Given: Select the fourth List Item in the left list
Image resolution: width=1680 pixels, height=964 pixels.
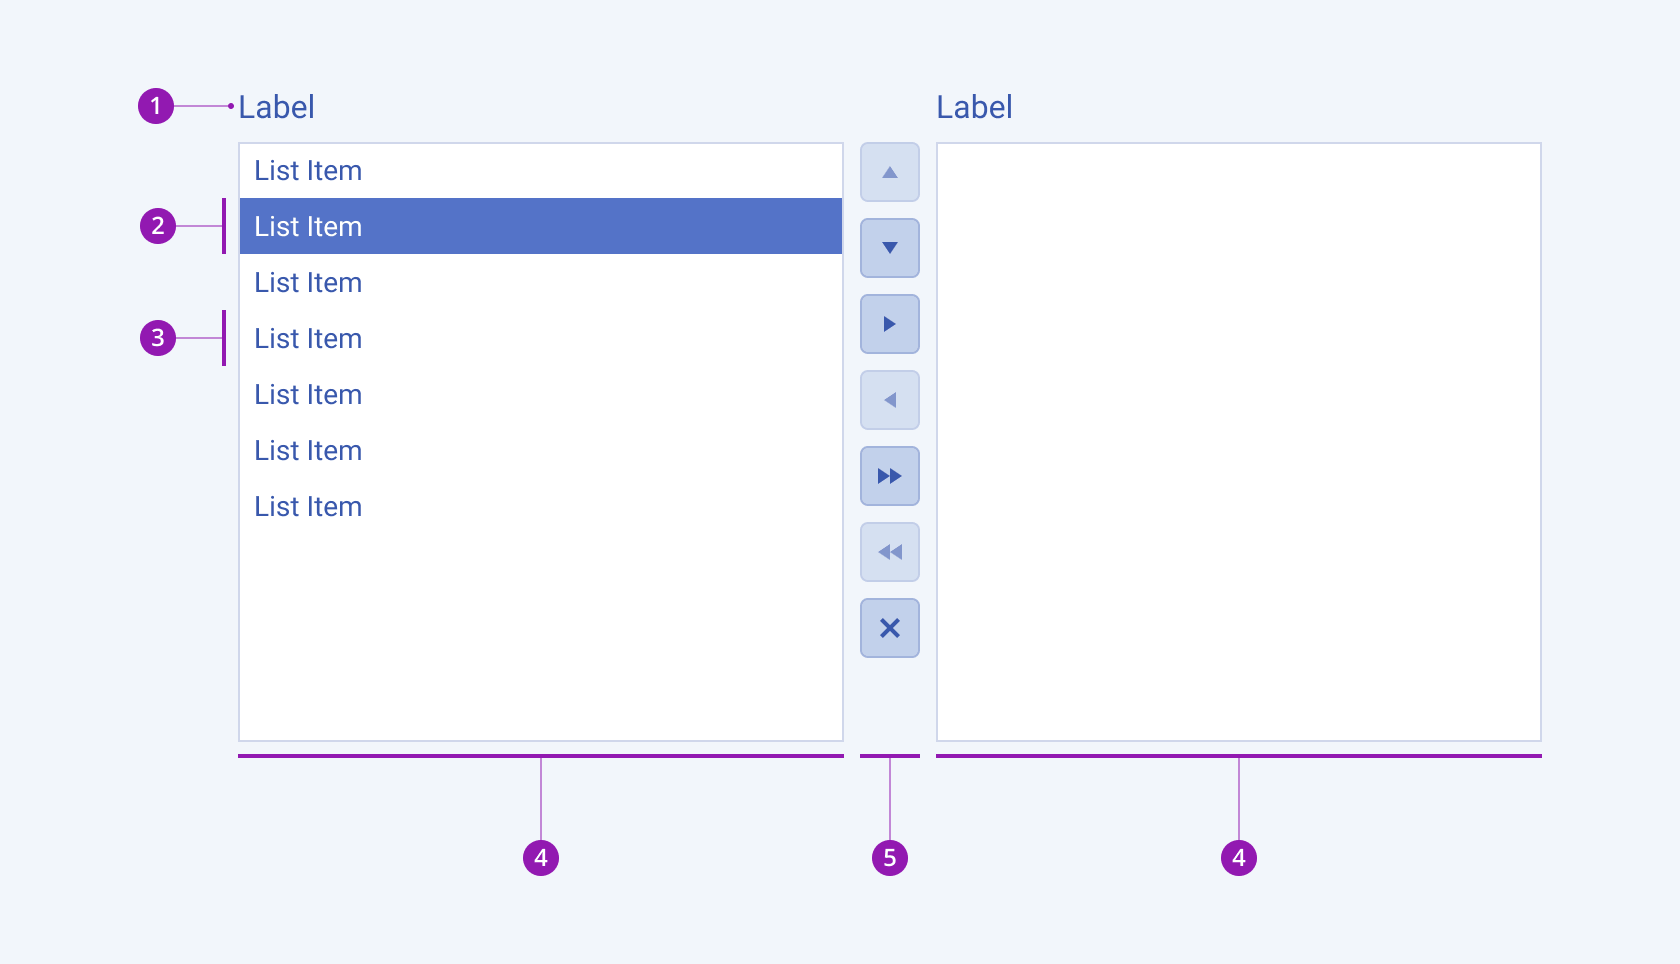Looking at the screenshot, I should [308, 339].
